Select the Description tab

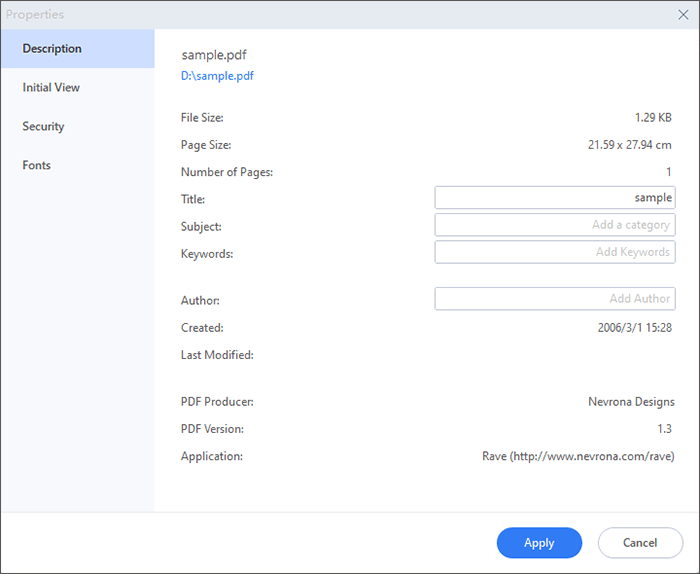(78, 49)
